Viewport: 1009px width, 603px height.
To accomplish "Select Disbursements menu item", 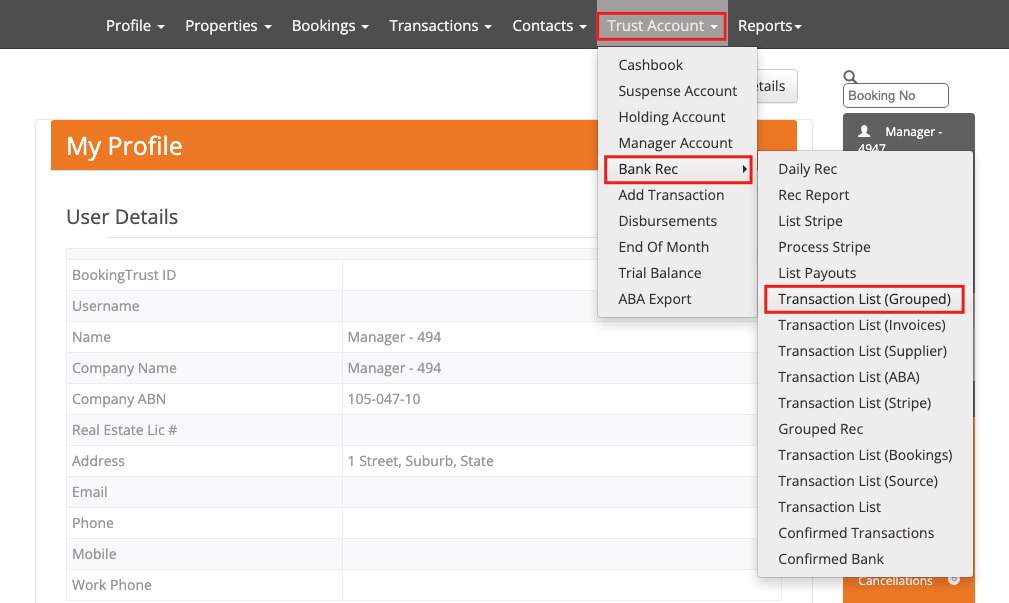I will coord(667,221).
